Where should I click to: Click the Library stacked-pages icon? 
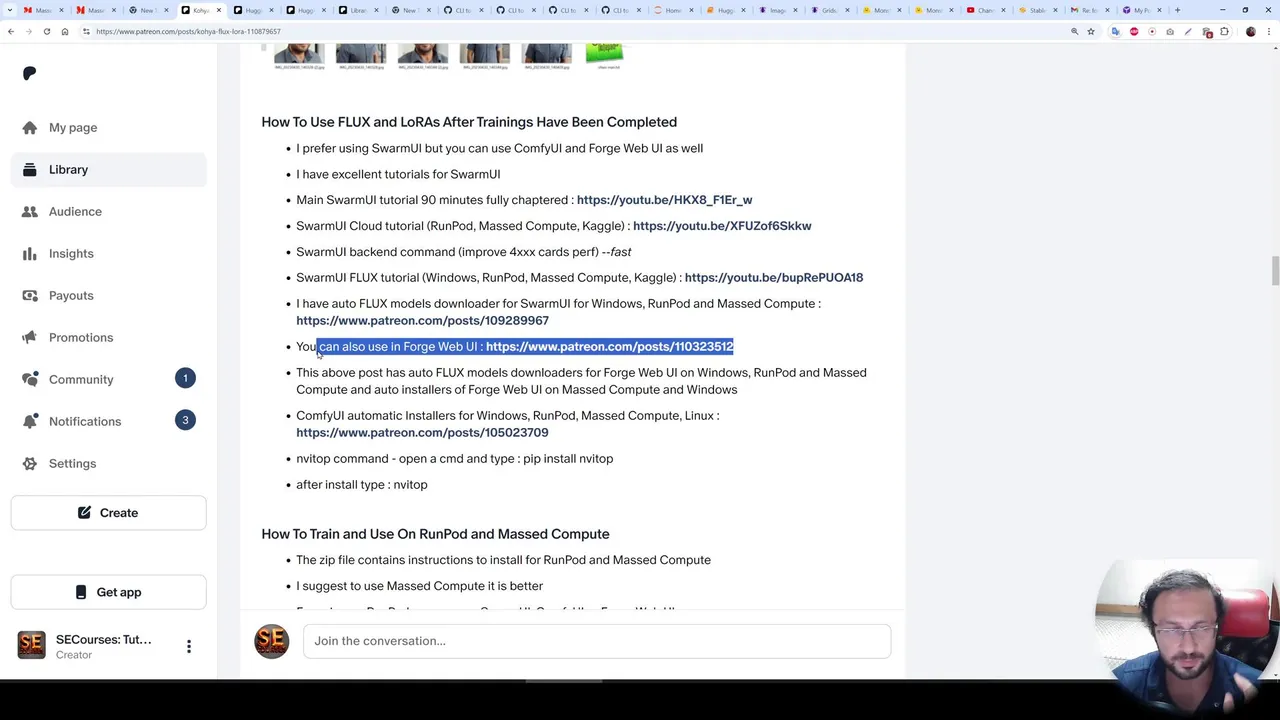(30, 170)
